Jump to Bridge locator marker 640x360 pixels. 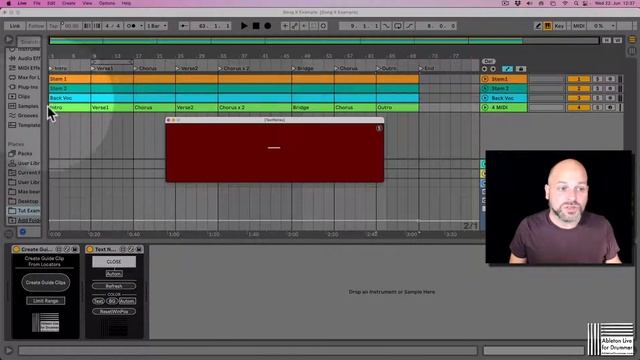coord(303,68)
